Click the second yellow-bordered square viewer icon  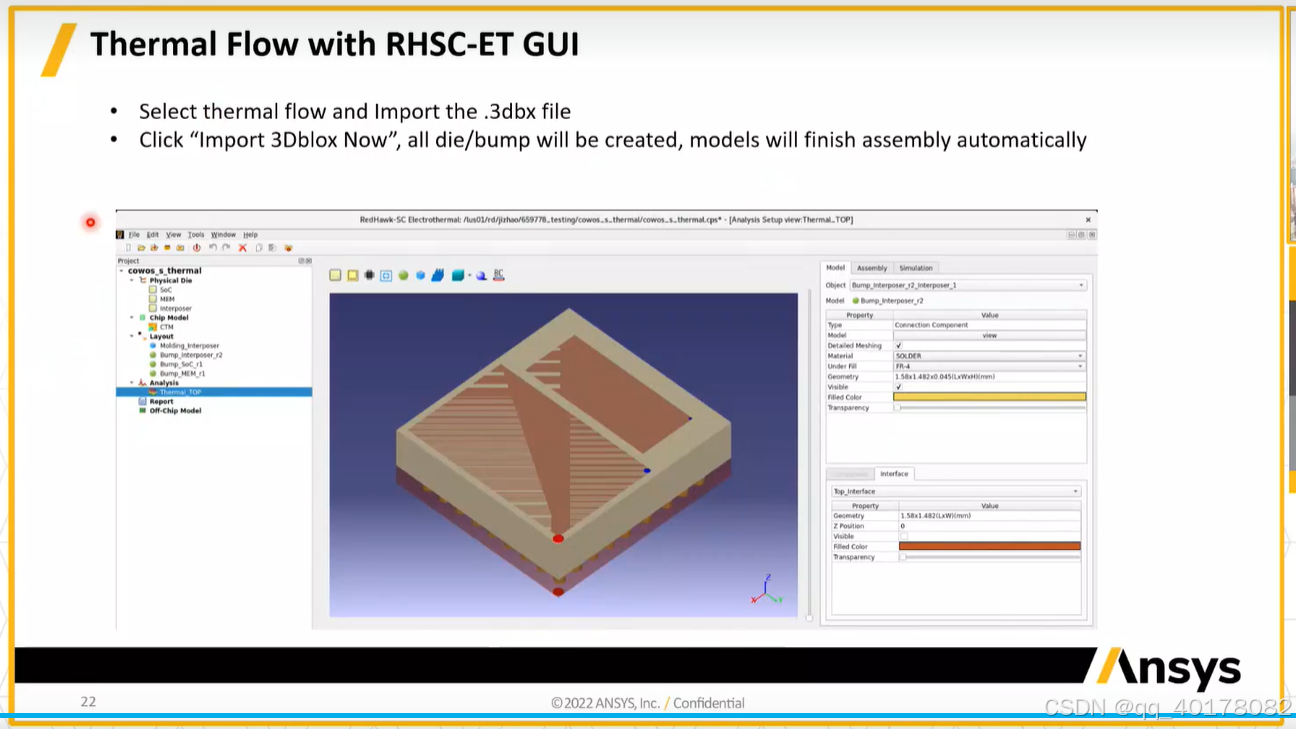point(352,275)
